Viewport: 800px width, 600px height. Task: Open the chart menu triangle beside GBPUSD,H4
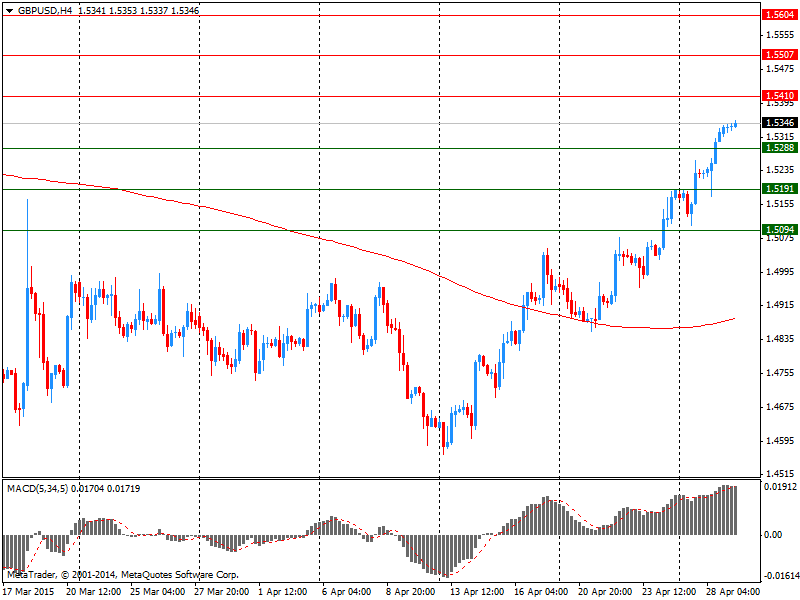[10, 11]
